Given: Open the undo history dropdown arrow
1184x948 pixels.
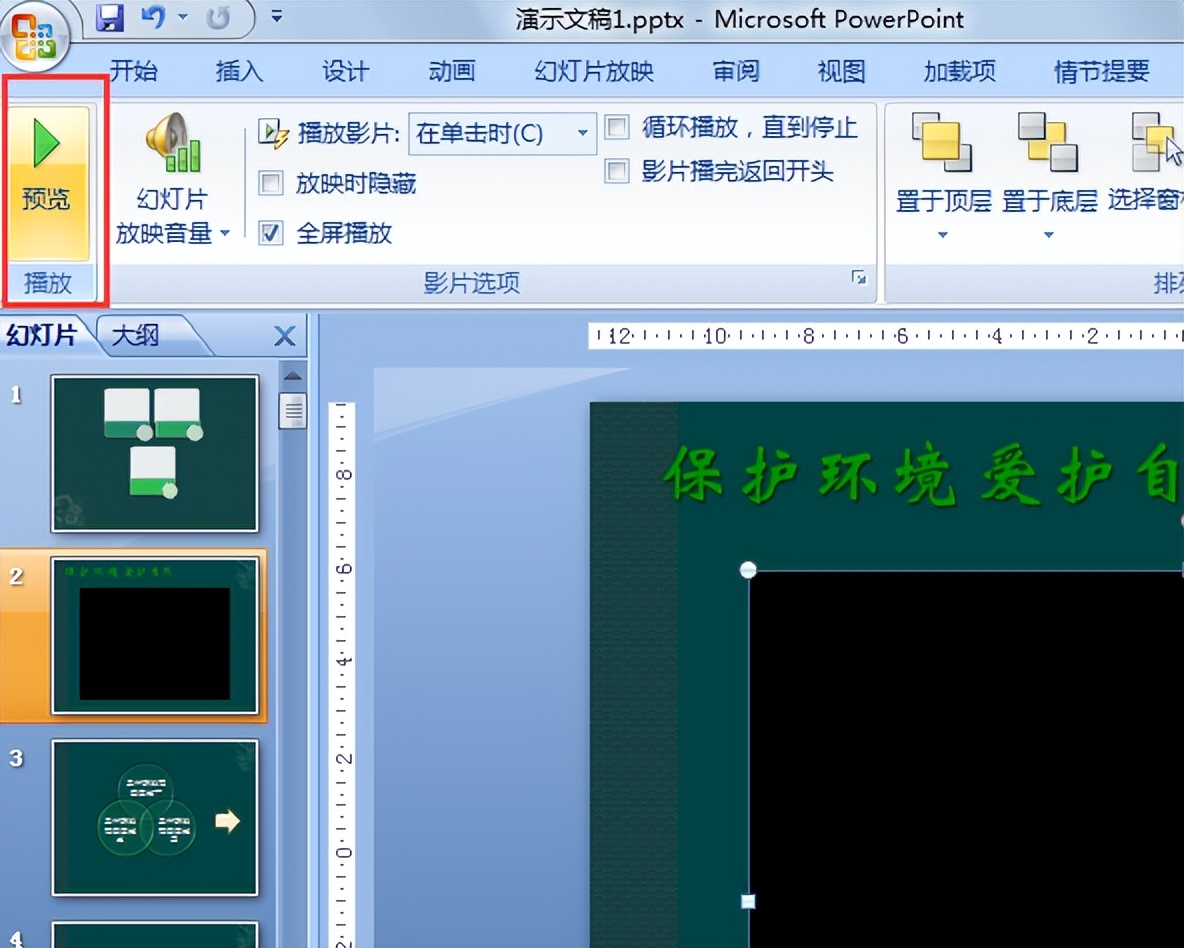Looking at the screenshot, I should tap(183, 17).
